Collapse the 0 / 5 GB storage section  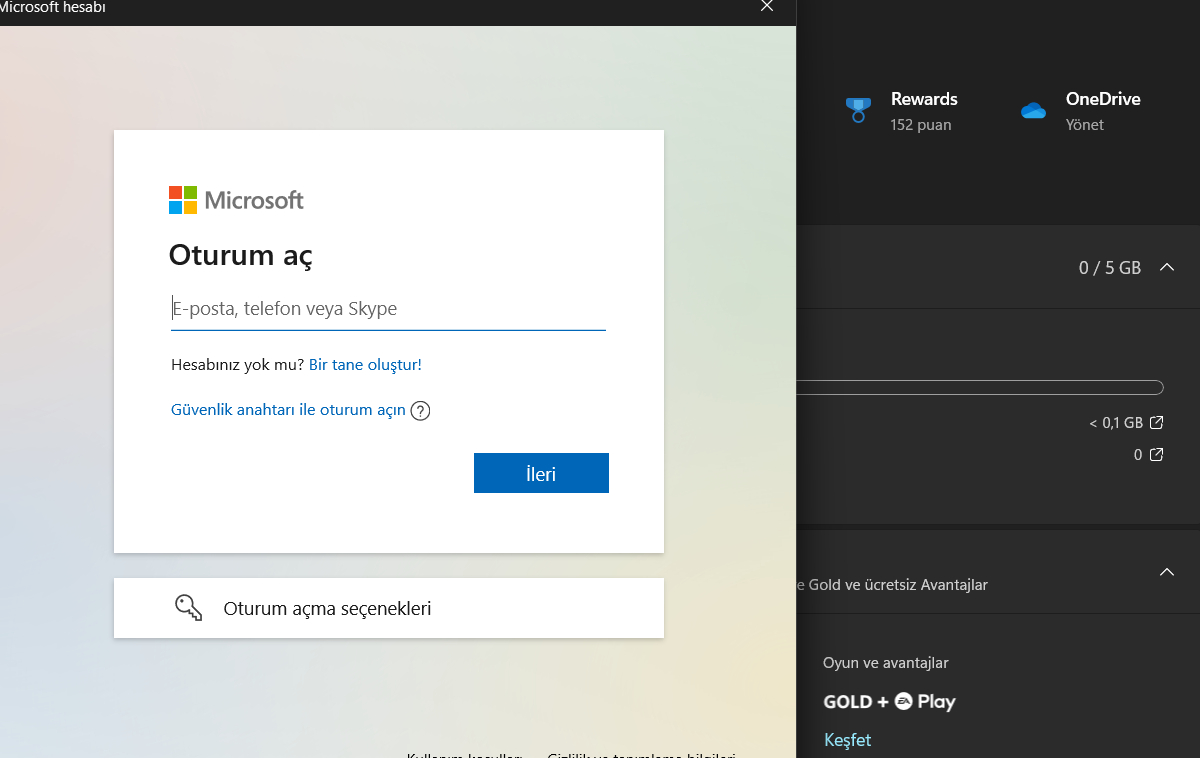(1166, 267)
